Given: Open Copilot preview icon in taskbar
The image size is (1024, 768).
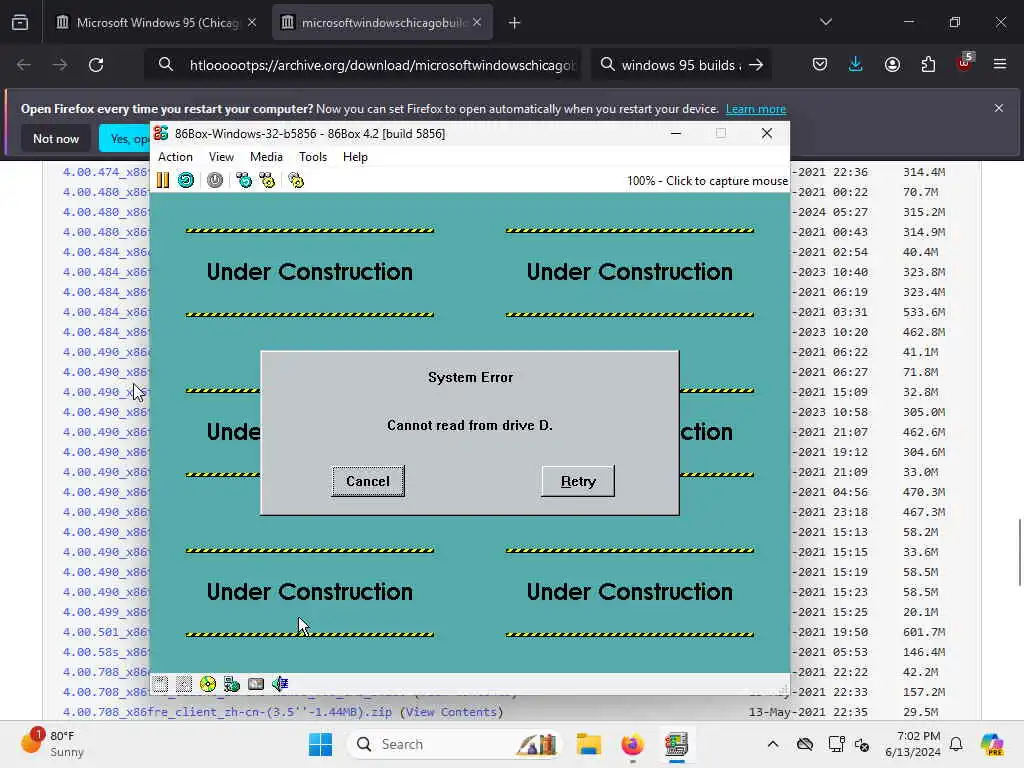Looking at the screenshot, I should [992, 744].
